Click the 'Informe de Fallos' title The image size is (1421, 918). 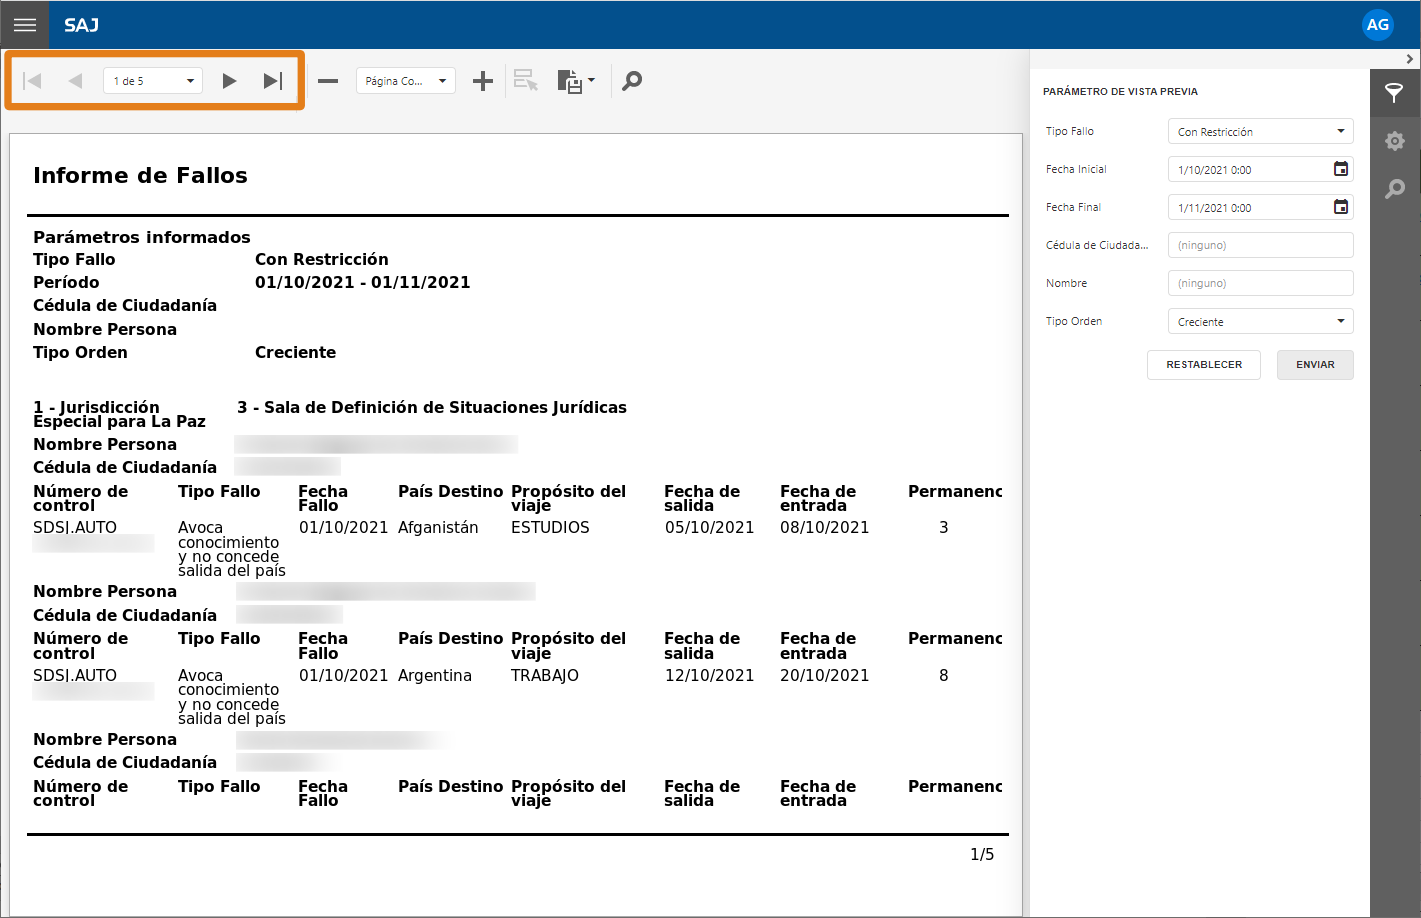pyautogui.click(x=140, y=175)
